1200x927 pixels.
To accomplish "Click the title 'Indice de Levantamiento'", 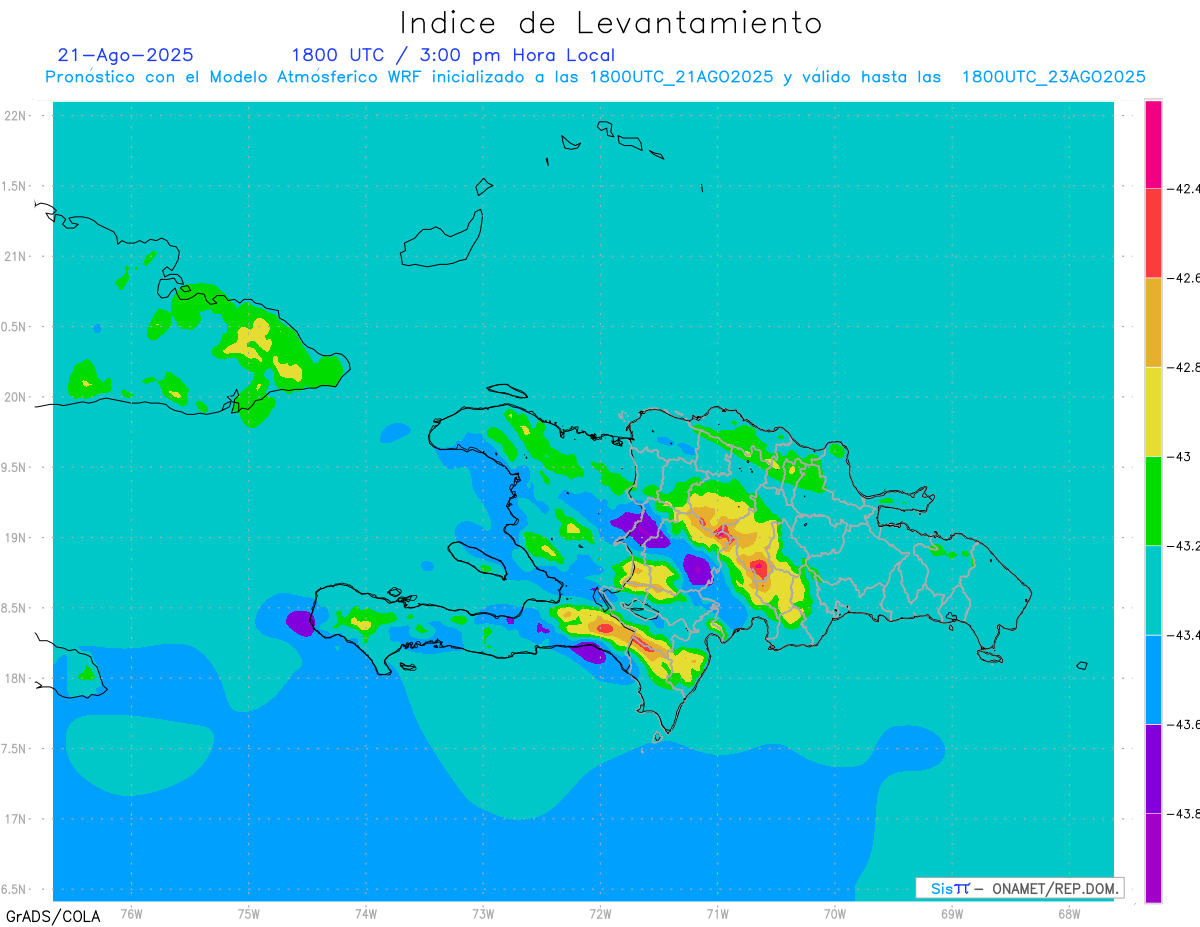I will [611, 22].
